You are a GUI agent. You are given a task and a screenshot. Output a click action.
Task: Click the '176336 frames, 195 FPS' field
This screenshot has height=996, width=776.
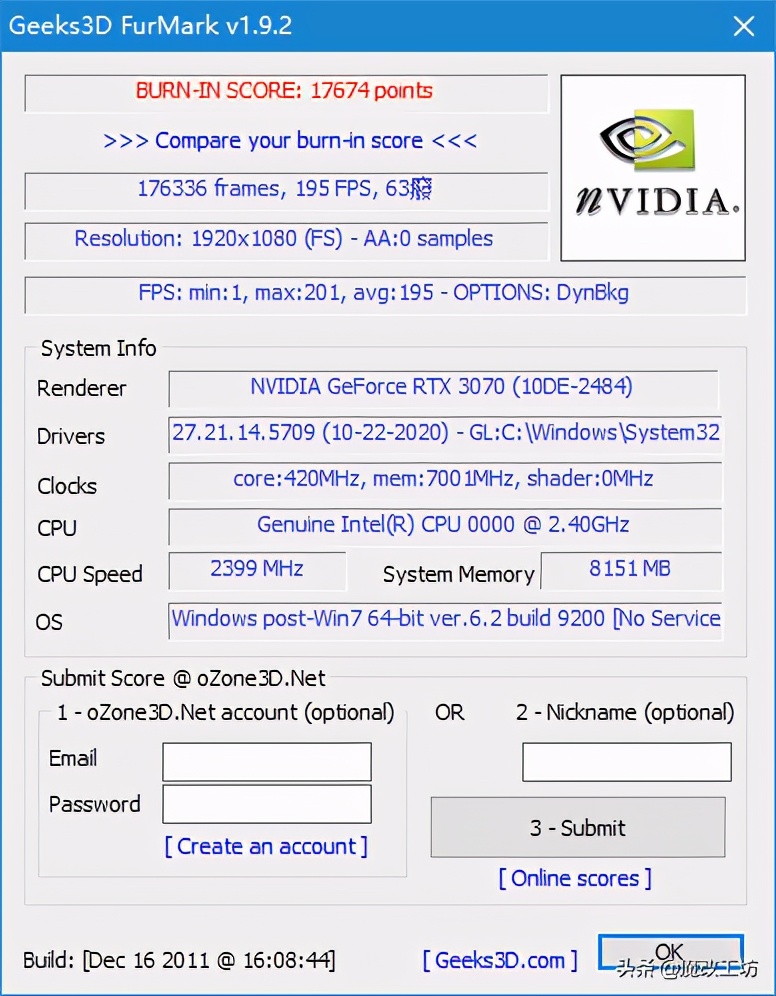(286, 190)
